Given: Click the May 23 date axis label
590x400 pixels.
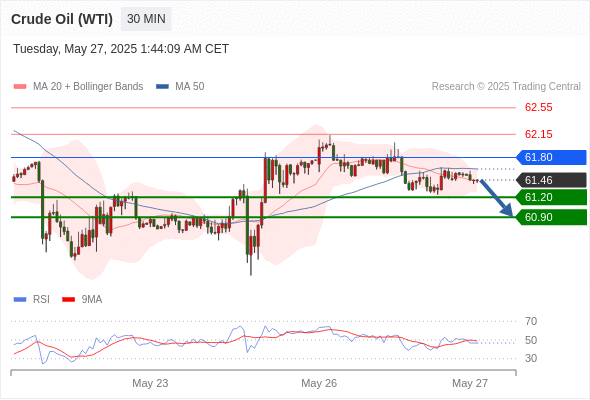Looking at the screenshot, I should click(x=150, y=383).
